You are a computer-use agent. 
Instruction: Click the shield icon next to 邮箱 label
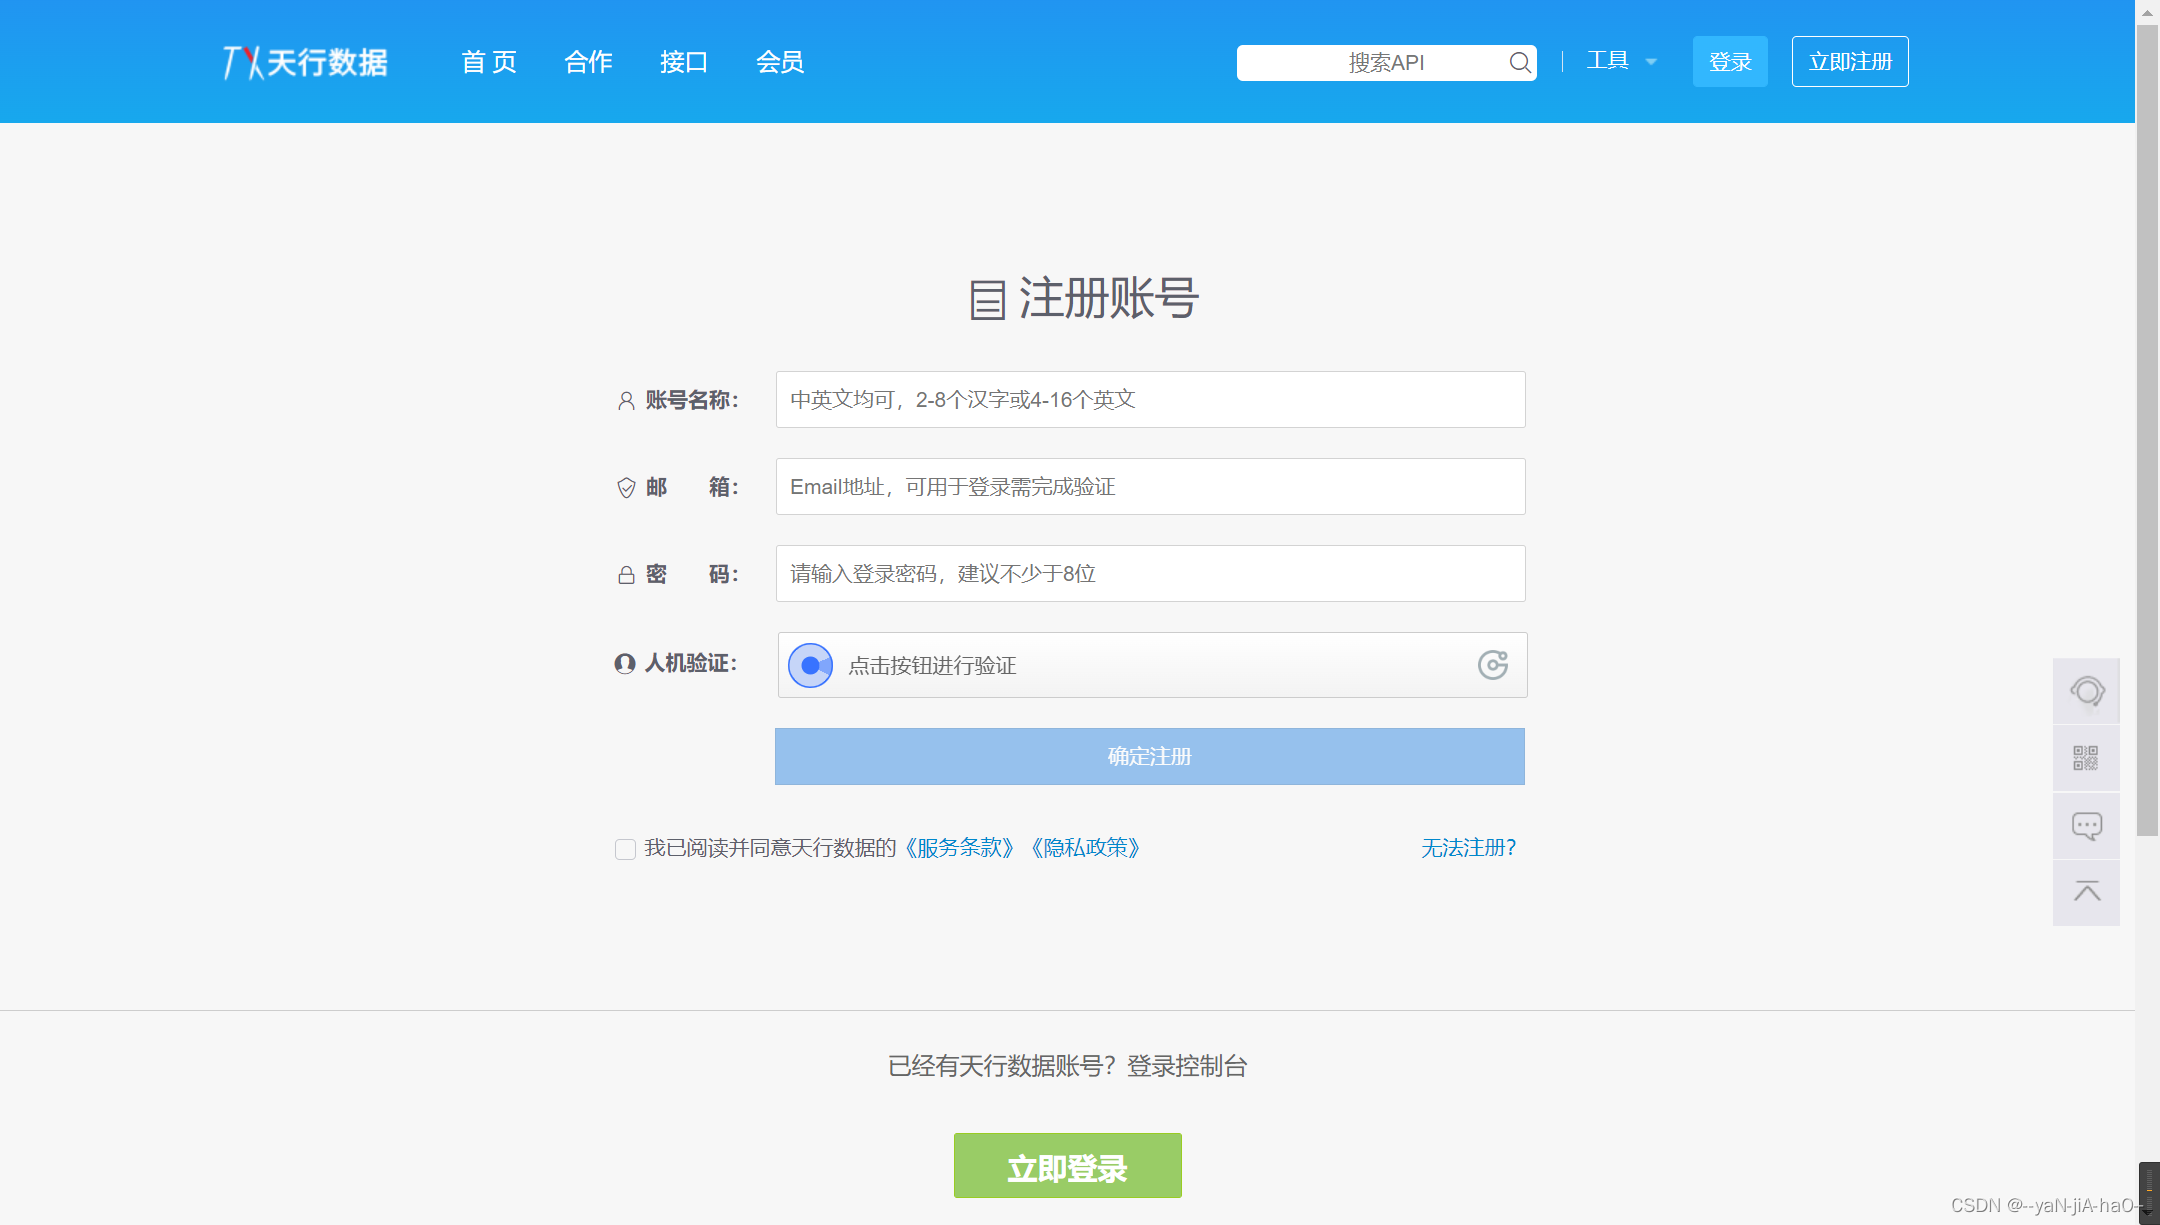click(625, 487)
